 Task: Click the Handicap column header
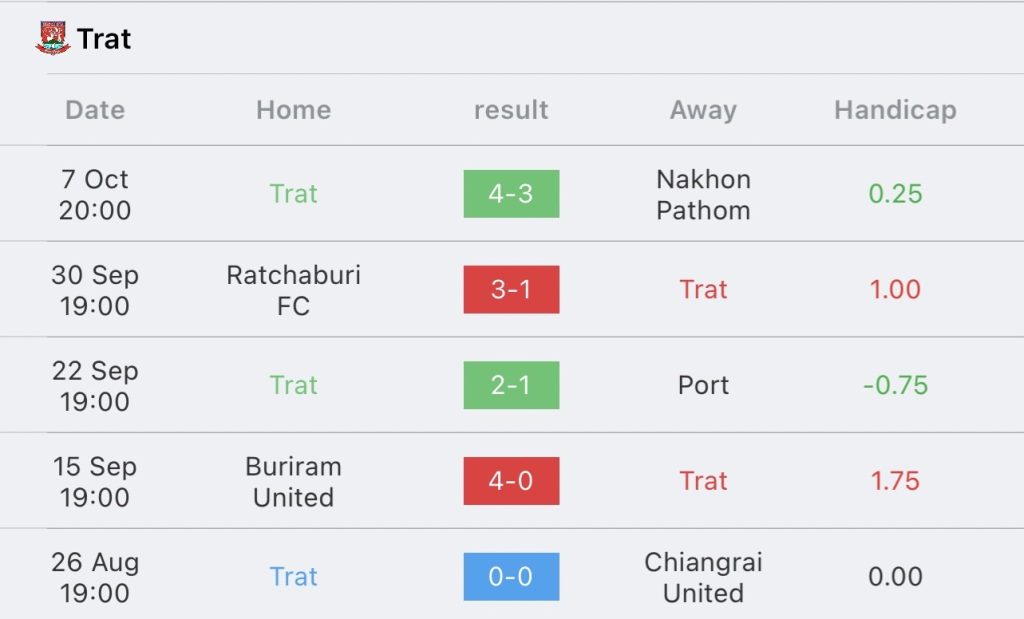click(x=895, y=110)
